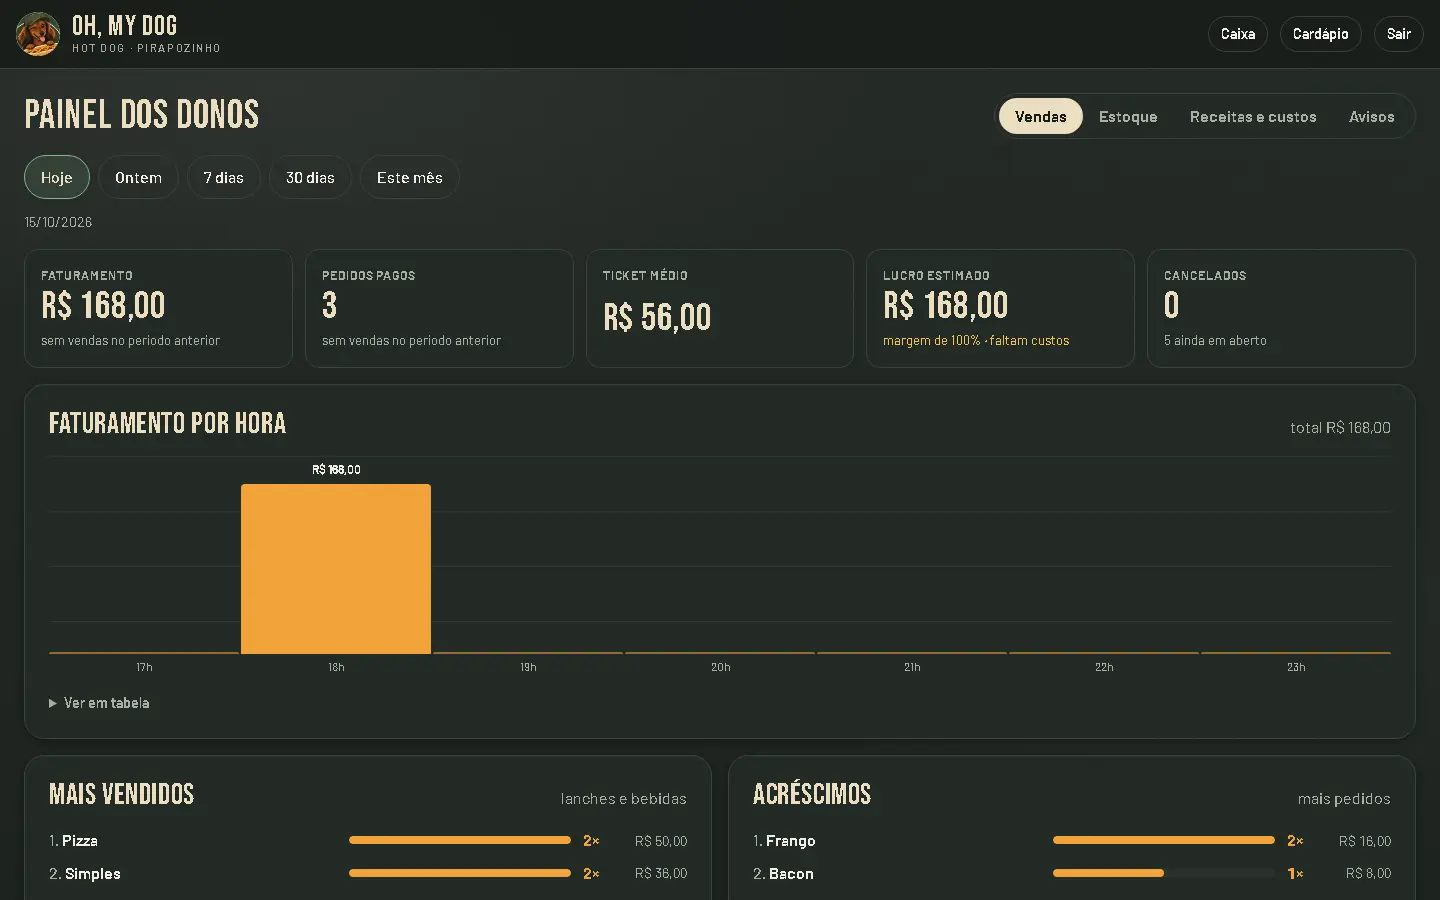Click the Cancelados count 0

[x=1172, y=305]
